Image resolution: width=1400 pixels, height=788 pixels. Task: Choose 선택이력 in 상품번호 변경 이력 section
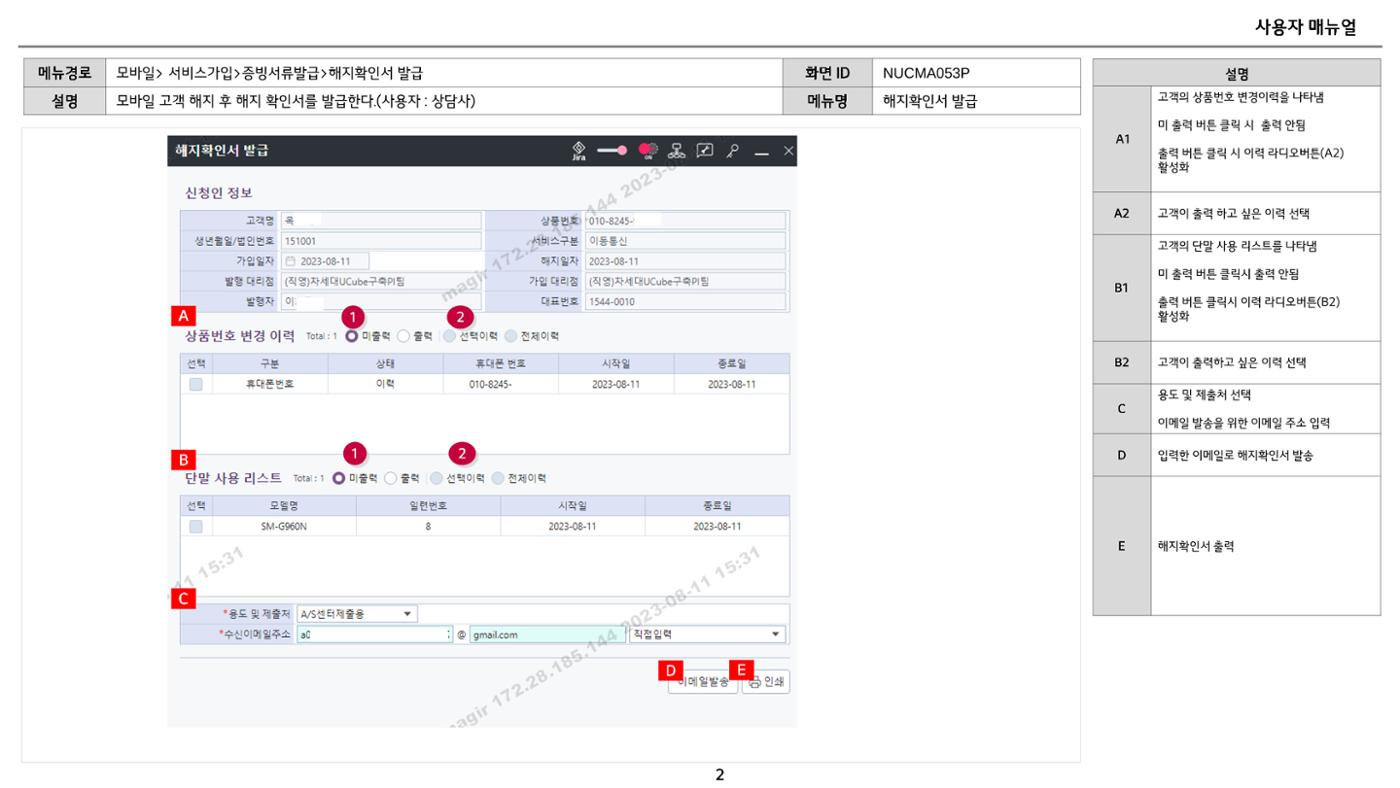450,336
